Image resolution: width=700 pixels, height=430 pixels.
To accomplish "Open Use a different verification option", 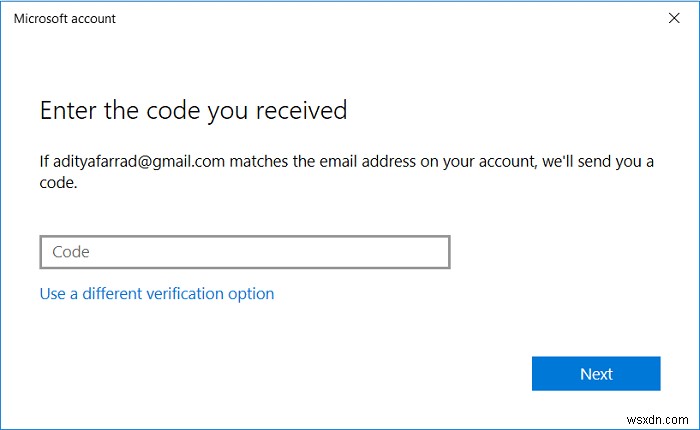I will [x=156, y=293].
